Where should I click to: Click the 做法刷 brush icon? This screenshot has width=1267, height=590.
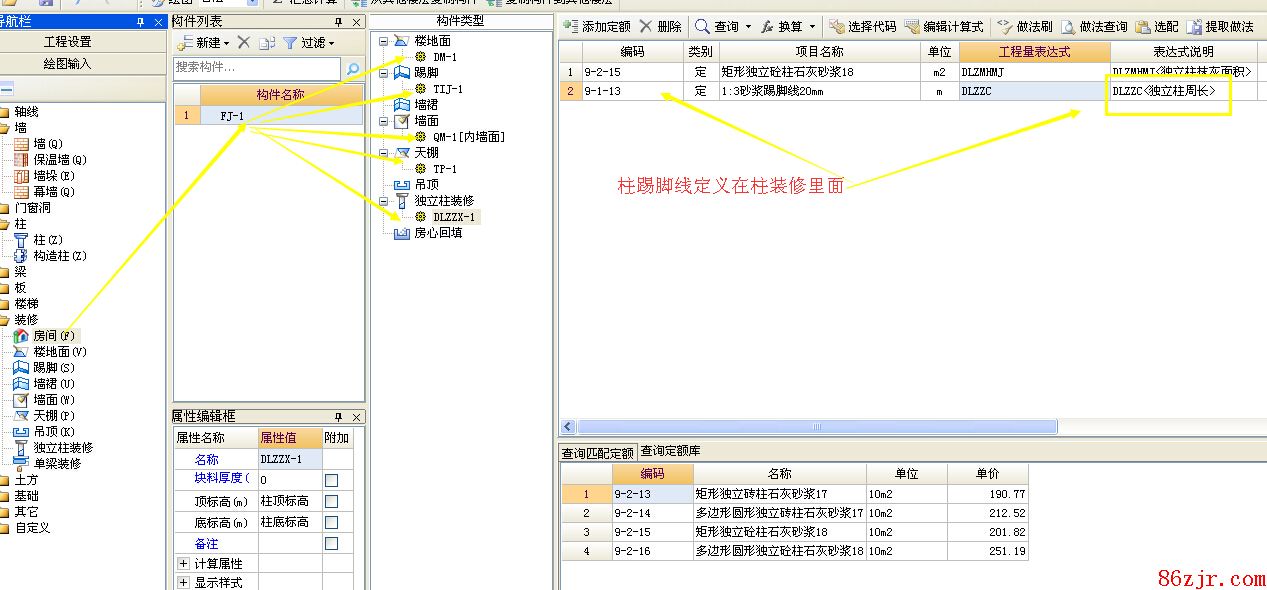point(1004,27)
